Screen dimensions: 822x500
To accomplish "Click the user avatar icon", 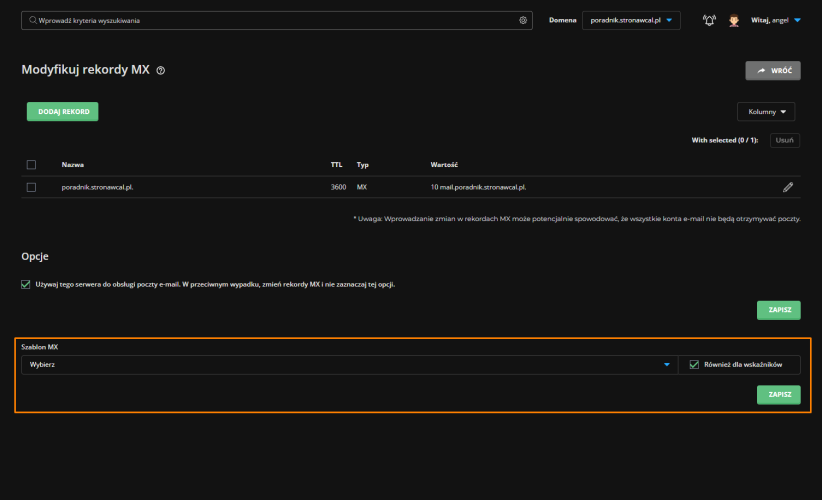I will 734,20.
